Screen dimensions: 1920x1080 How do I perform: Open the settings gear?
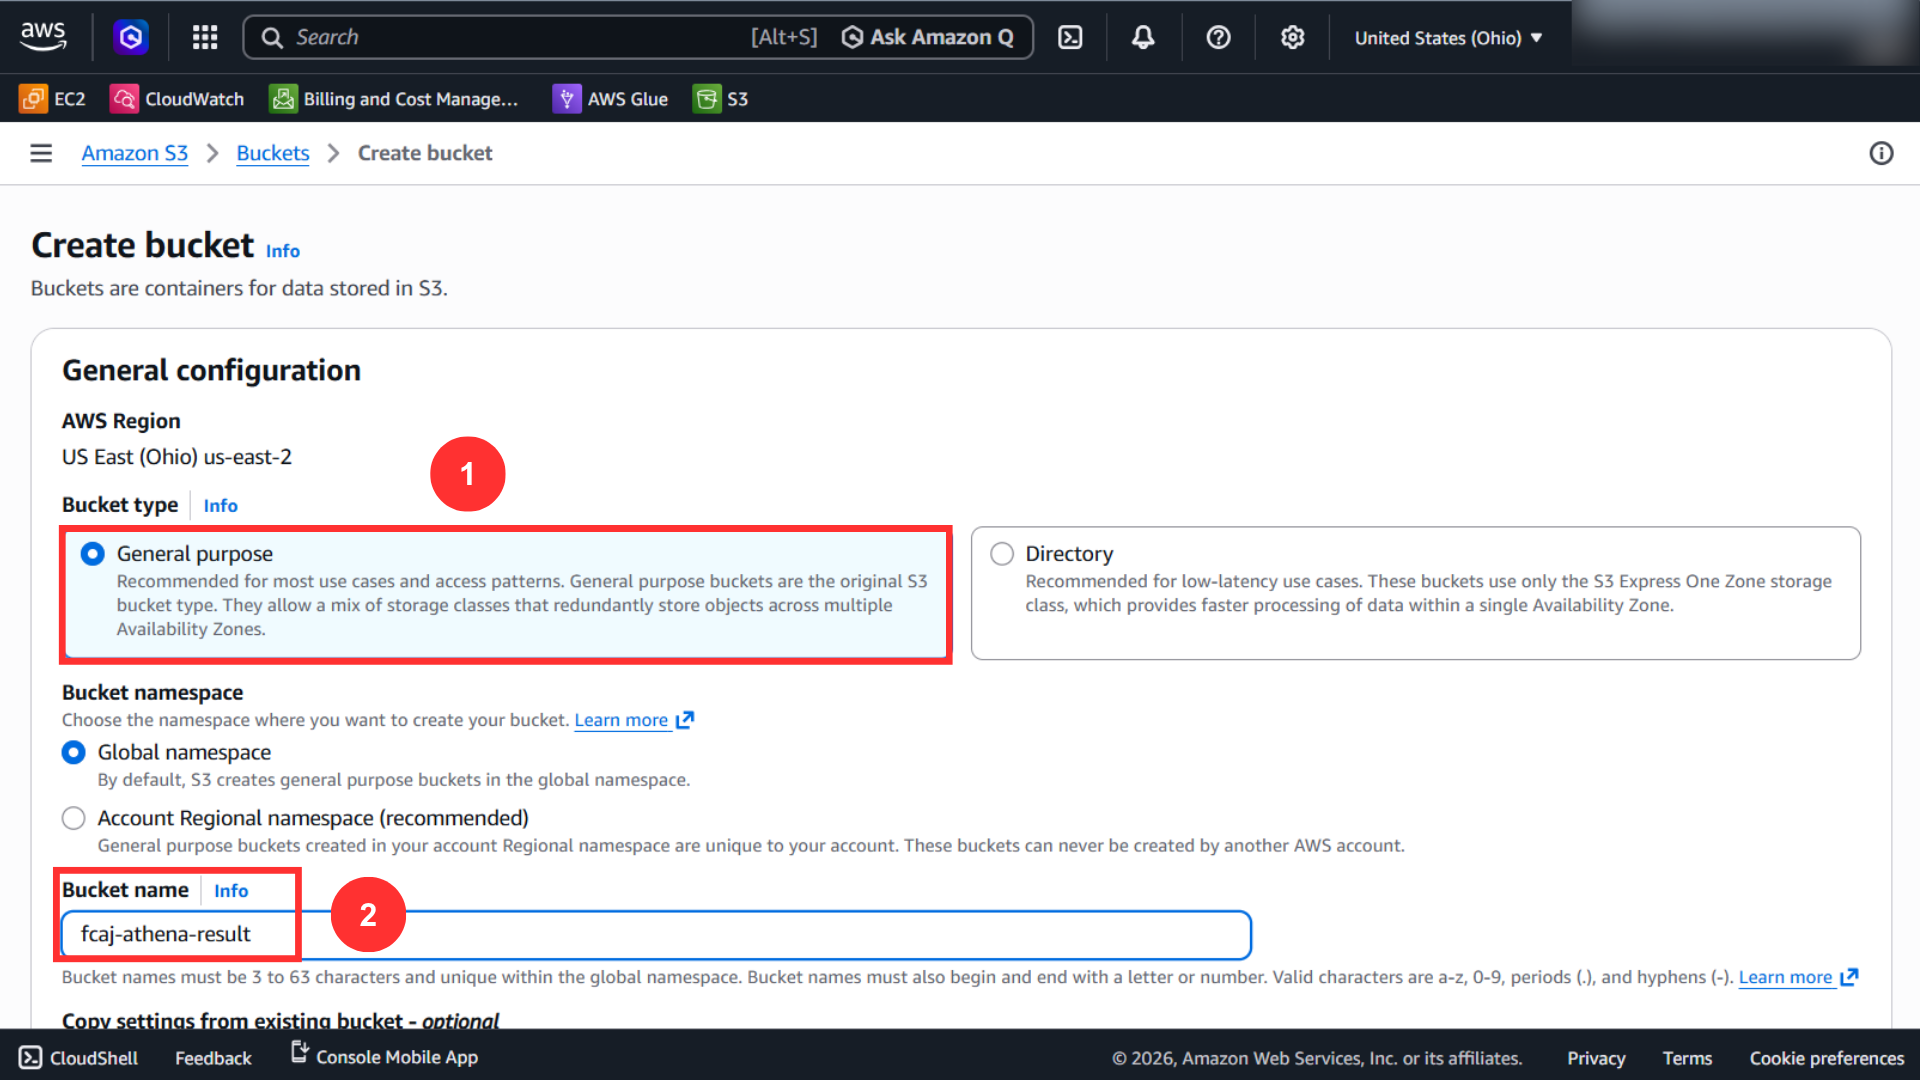coord(1293,37)
